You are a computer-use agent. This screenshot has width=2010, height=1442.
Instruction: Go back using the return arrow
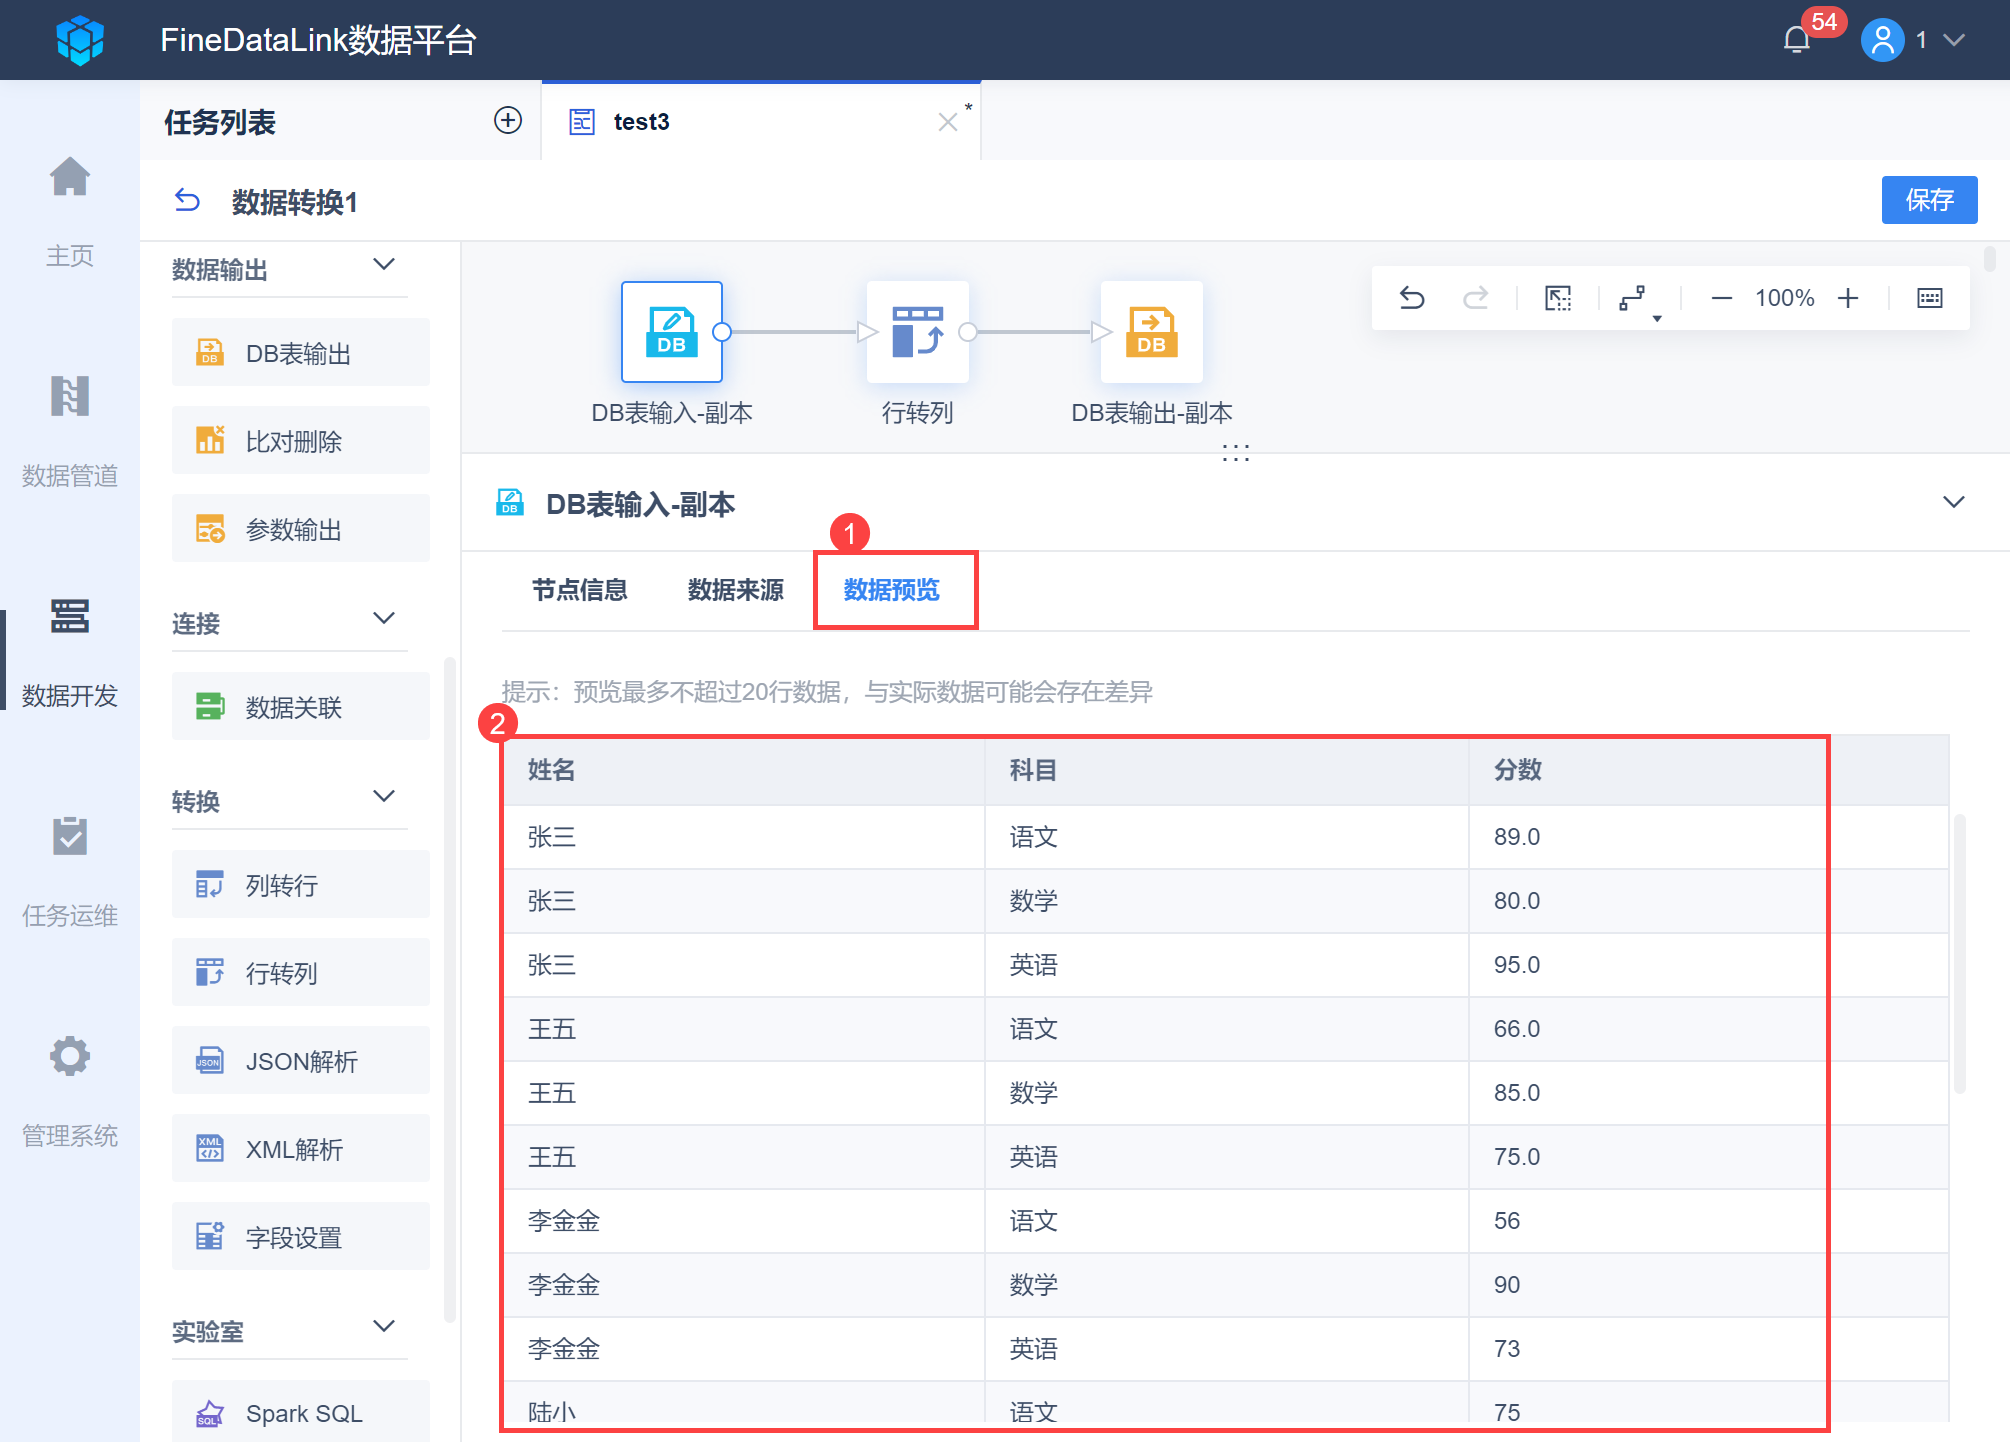187,201
